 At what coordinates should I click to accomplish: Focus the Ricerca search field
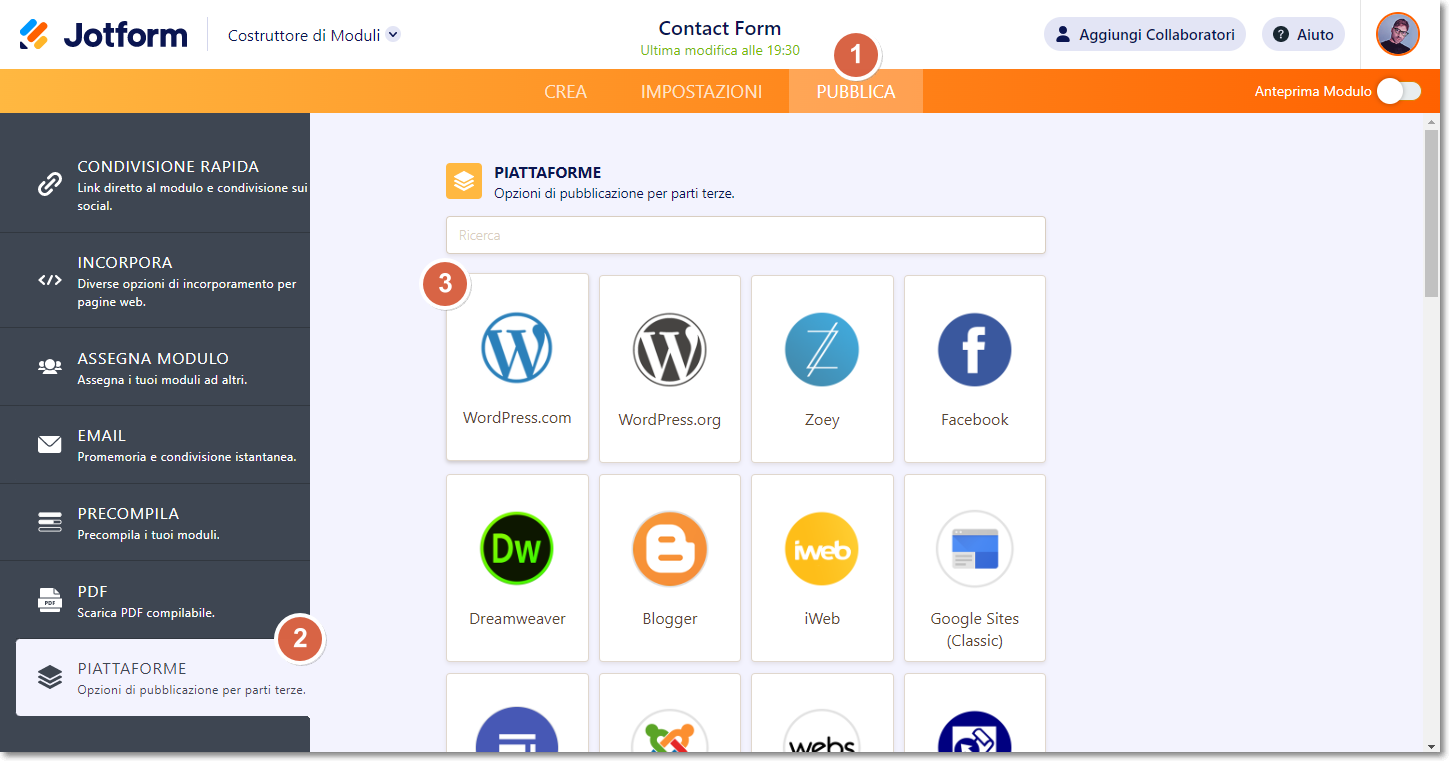pyautogui.click(x=746, y=235)
